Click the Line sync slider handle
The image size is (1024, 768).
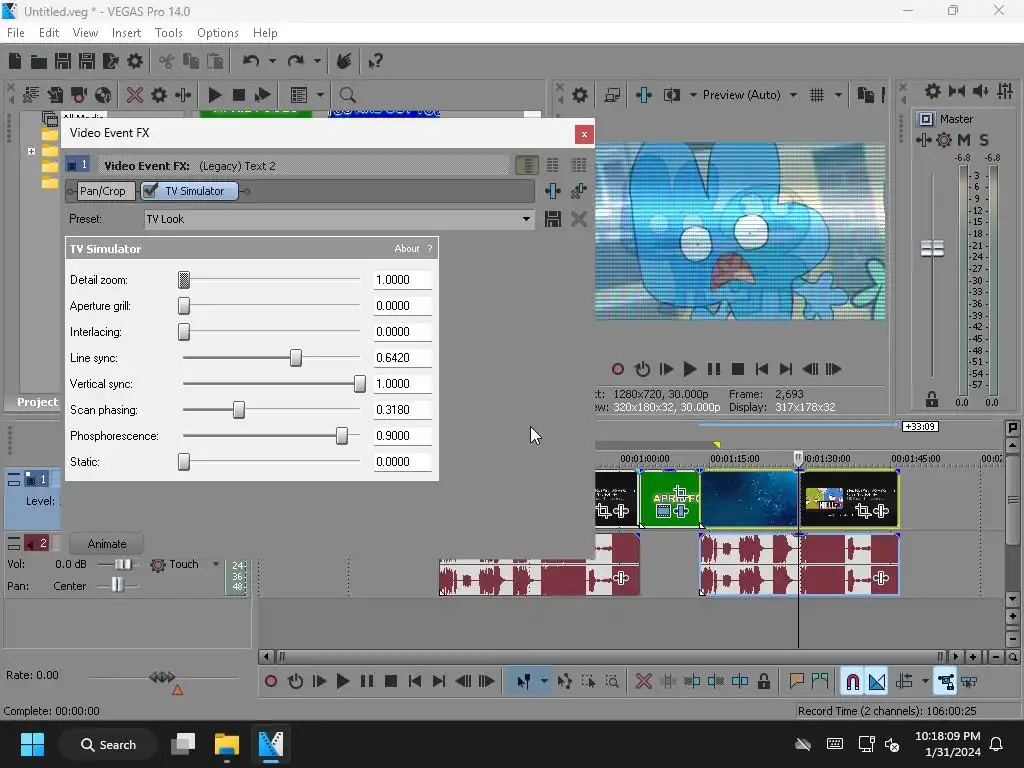pos(296,358)
